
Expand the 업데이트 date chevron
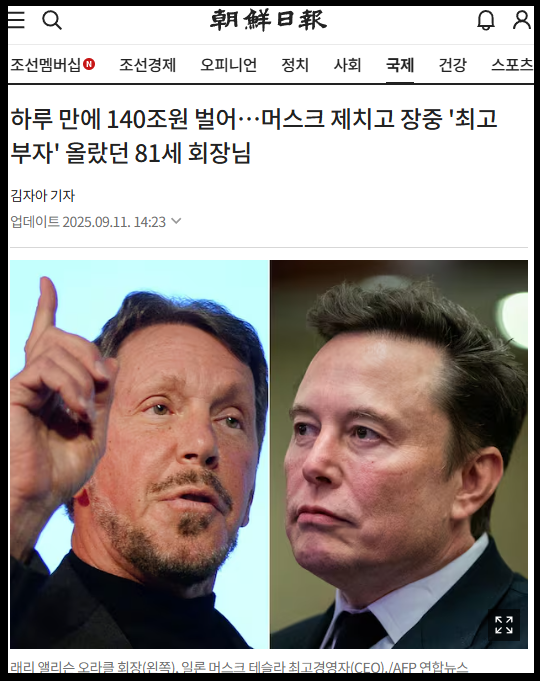tap(176, 221)
